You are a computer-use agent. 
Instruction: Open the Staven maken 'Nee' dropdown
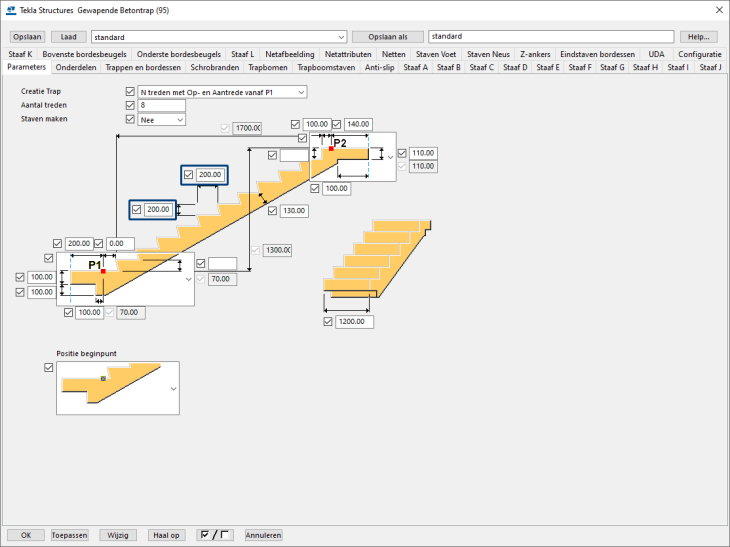point(180,119)
